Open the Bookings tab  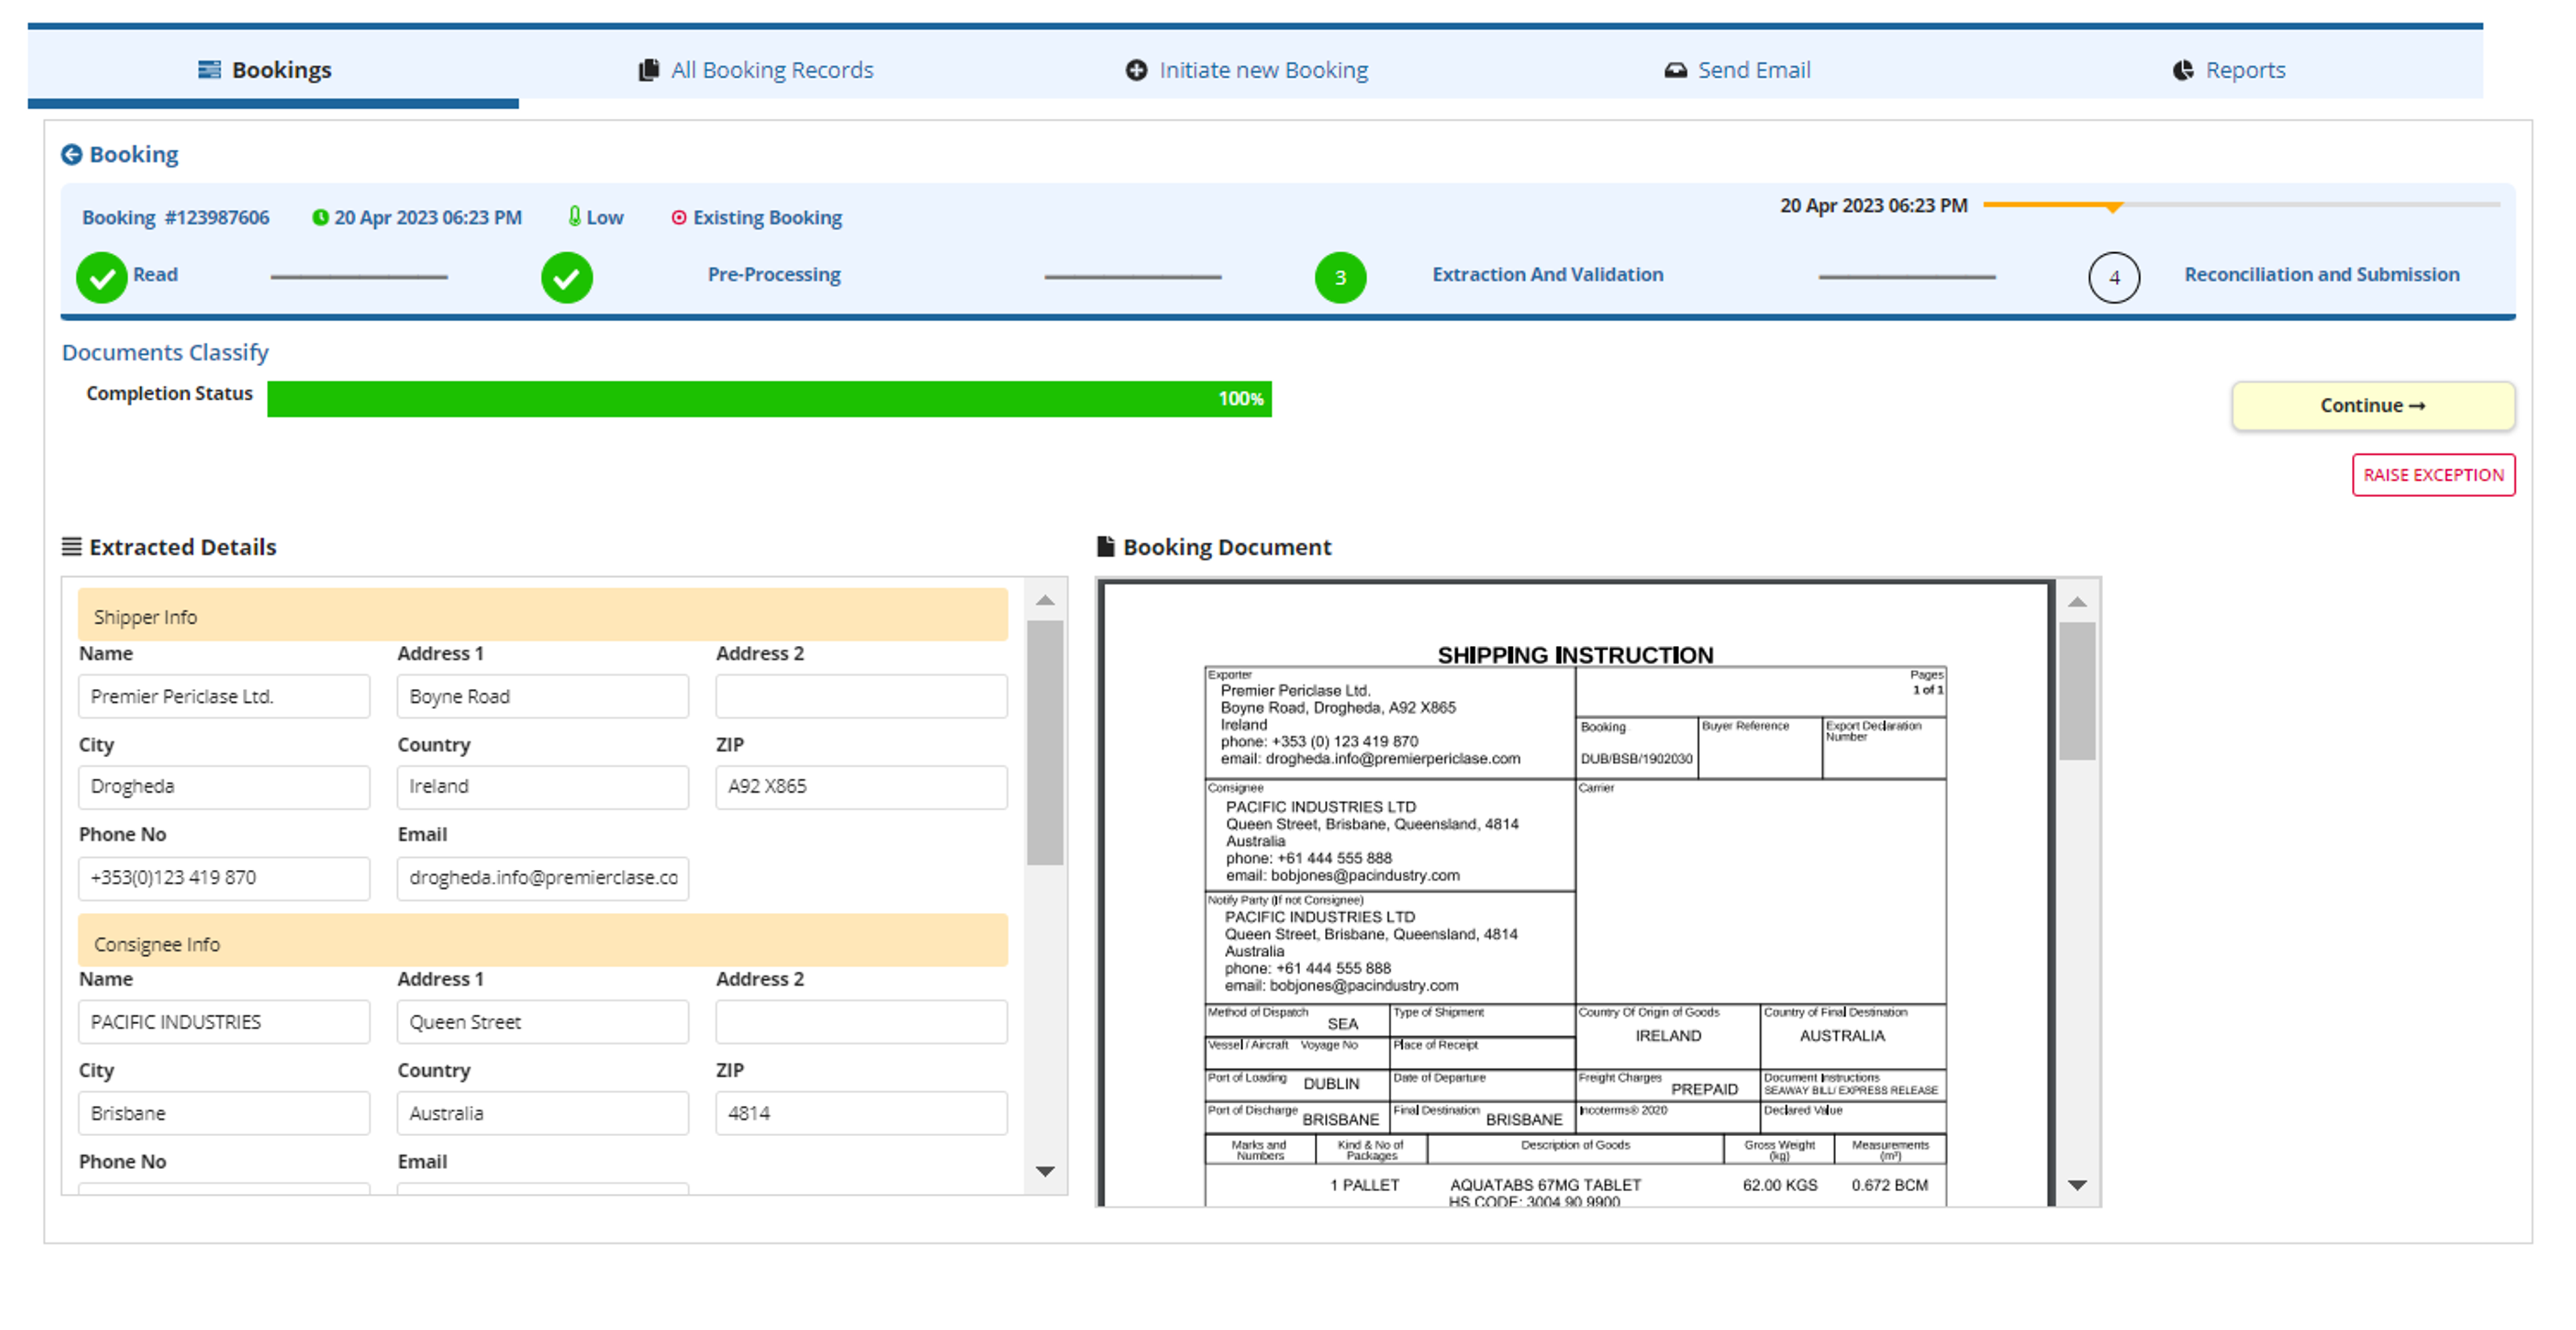[x=273, y=69]
